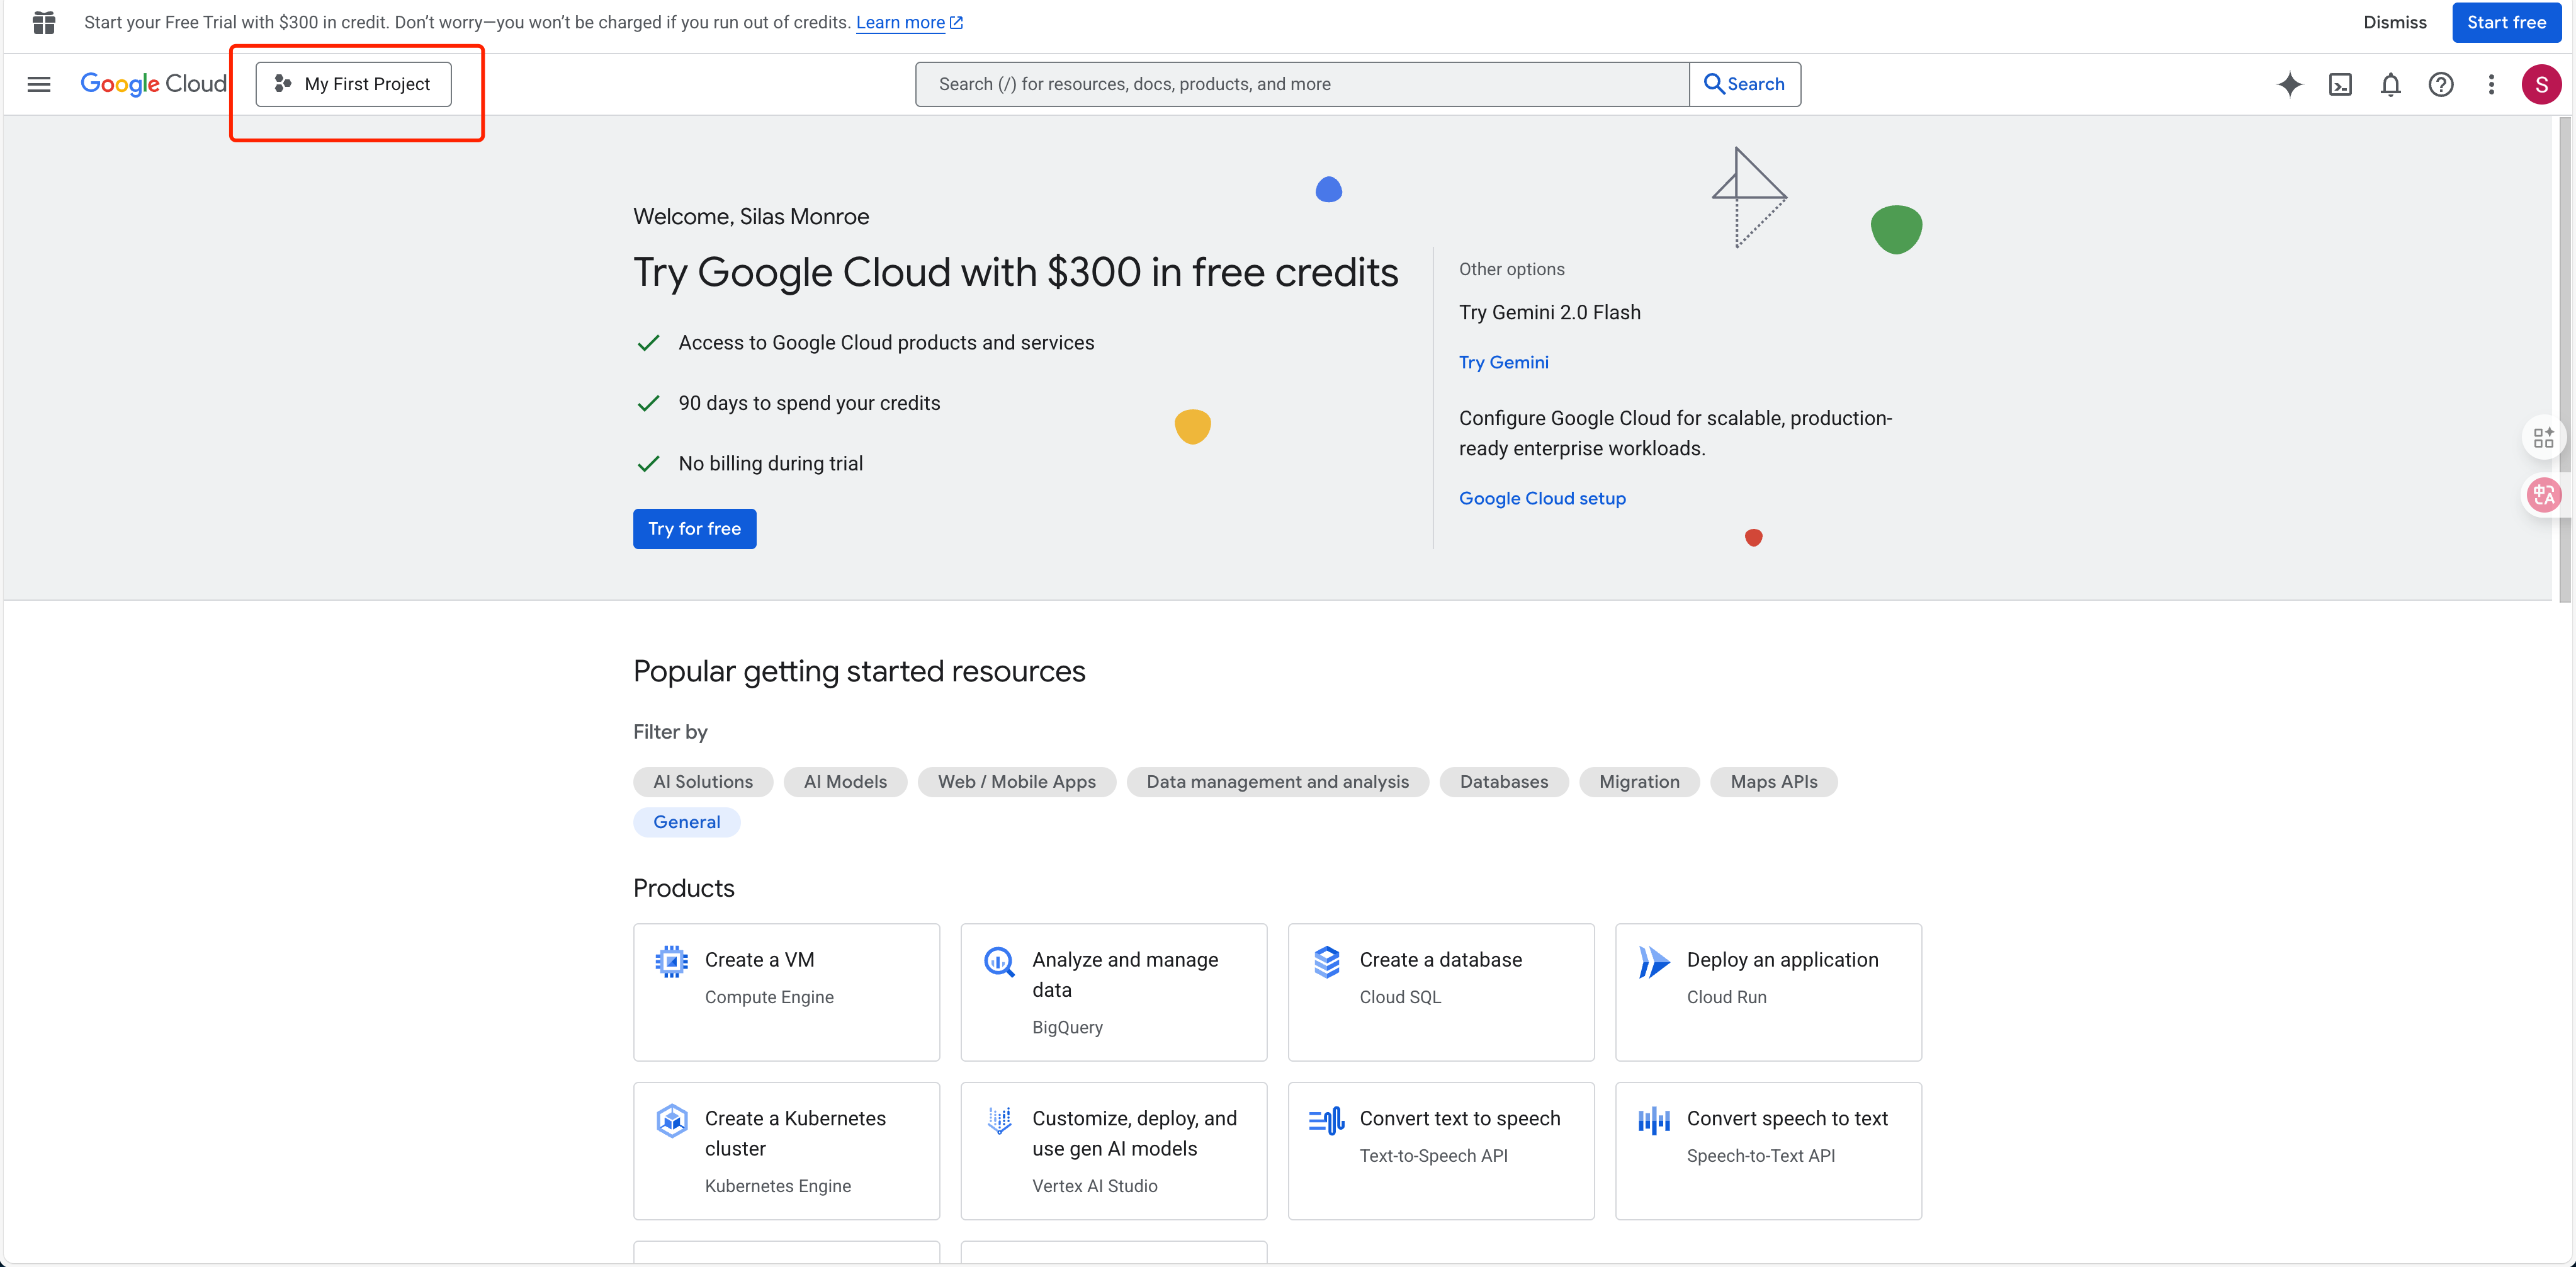Toggle the Web / Mobile Apps filter
The height and width of the screenshot is (1267, 2576).
pos(1016,782)
